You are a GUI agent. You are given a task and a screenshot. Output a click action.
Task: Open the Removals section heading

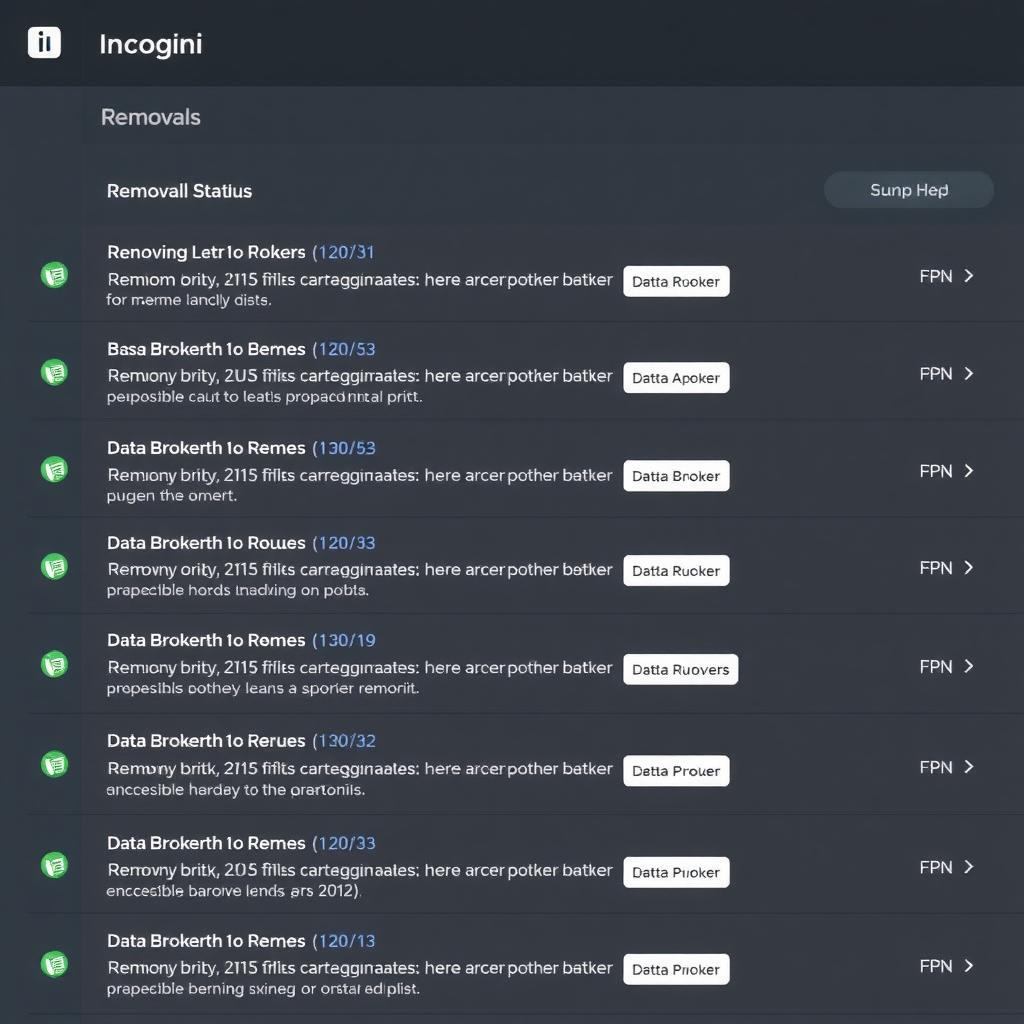point(150,118)
